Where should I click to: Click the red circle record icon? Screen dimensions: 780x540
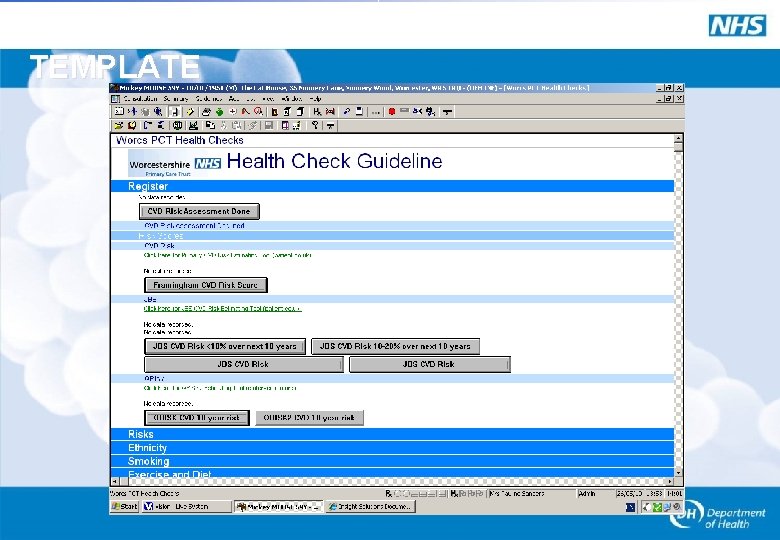(x=391, y=111)
